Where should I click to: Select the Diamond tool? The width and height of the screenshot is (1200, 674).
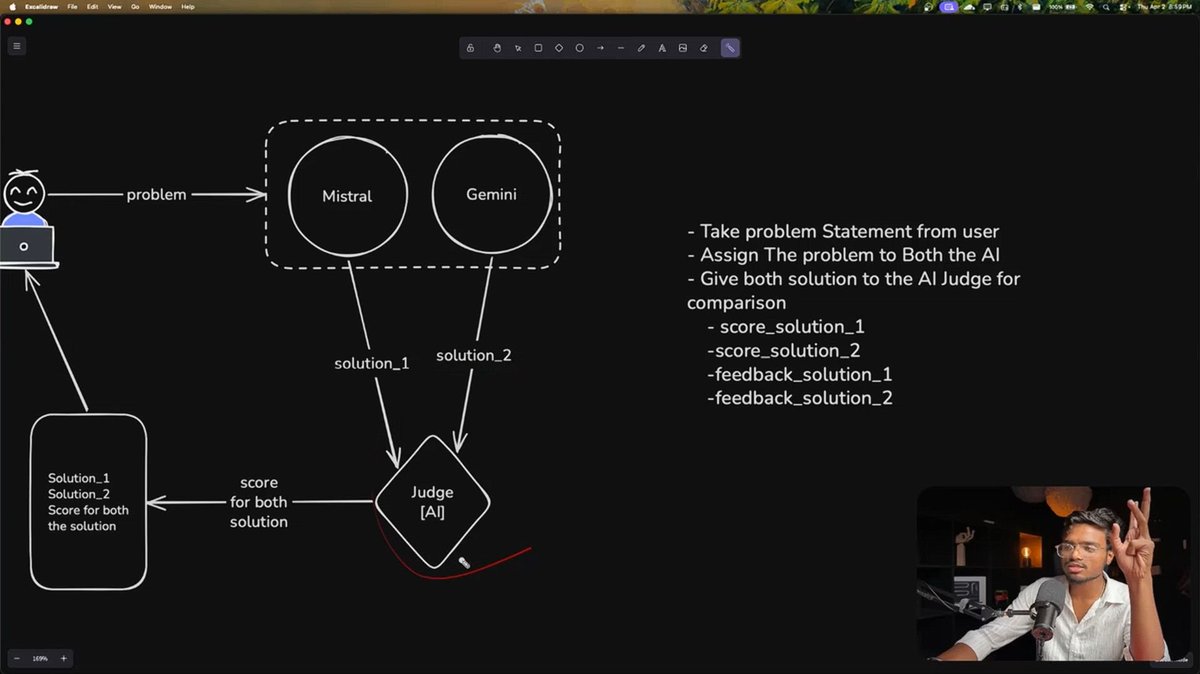559,48
